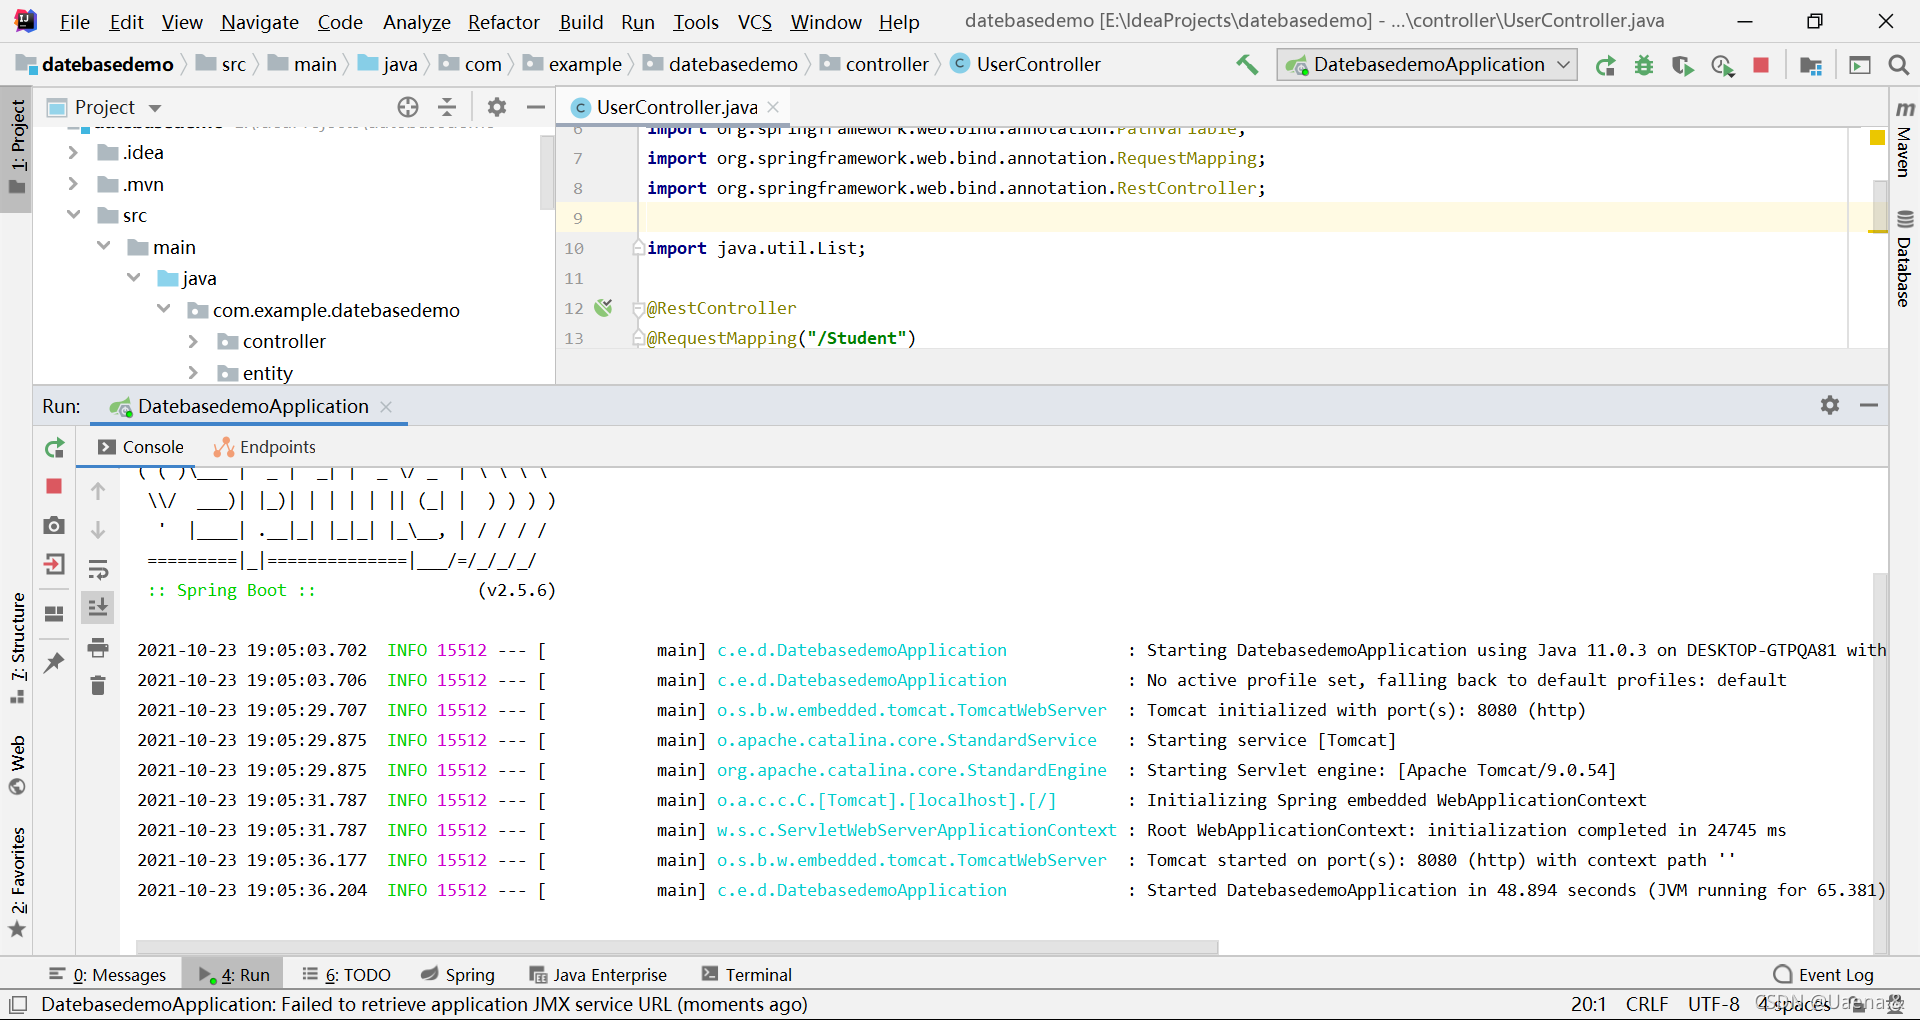
Task: Open 0: Messages tool window
Action: tap(107, 975)
